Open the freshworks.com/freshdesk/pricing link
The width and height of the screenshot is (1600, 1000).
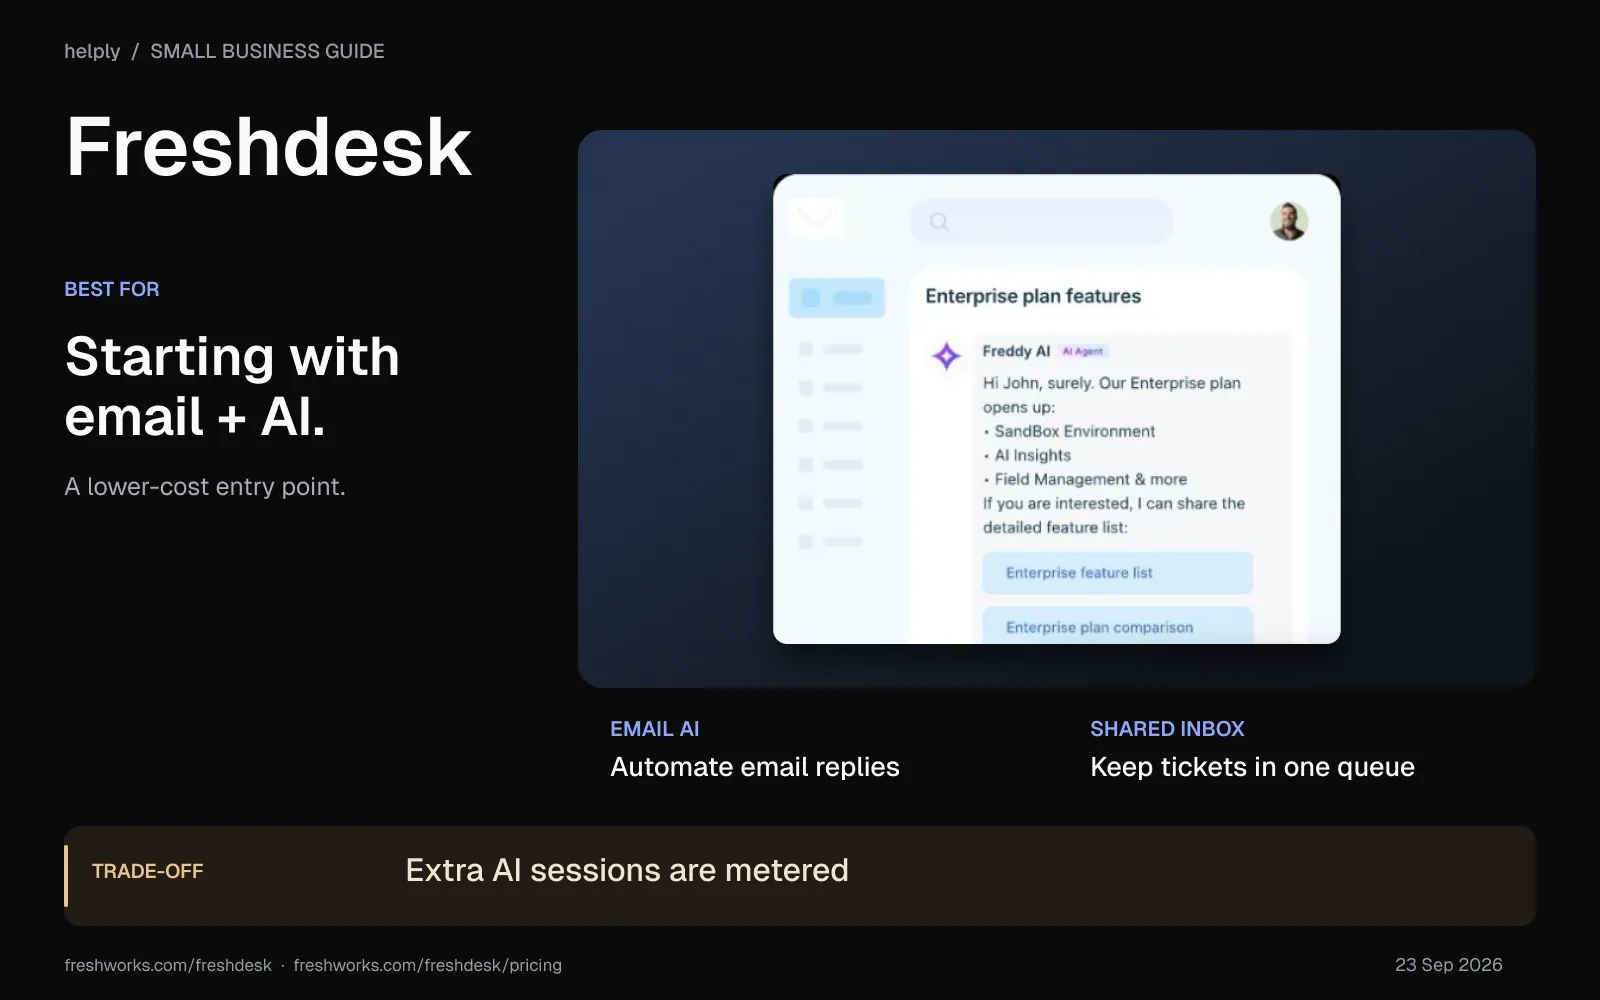[x=427, y=965]
